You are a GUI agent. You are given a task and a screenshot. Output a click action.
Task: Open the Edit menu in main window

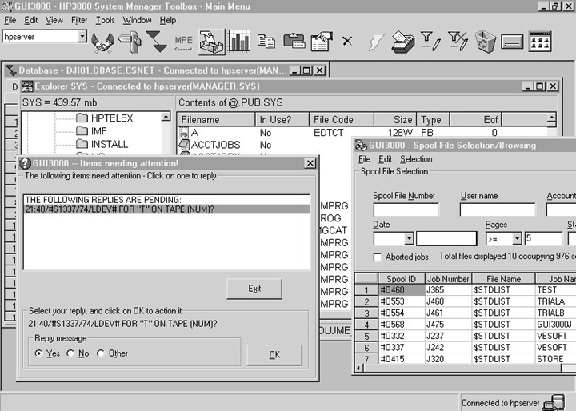click(x=31, y=20)
